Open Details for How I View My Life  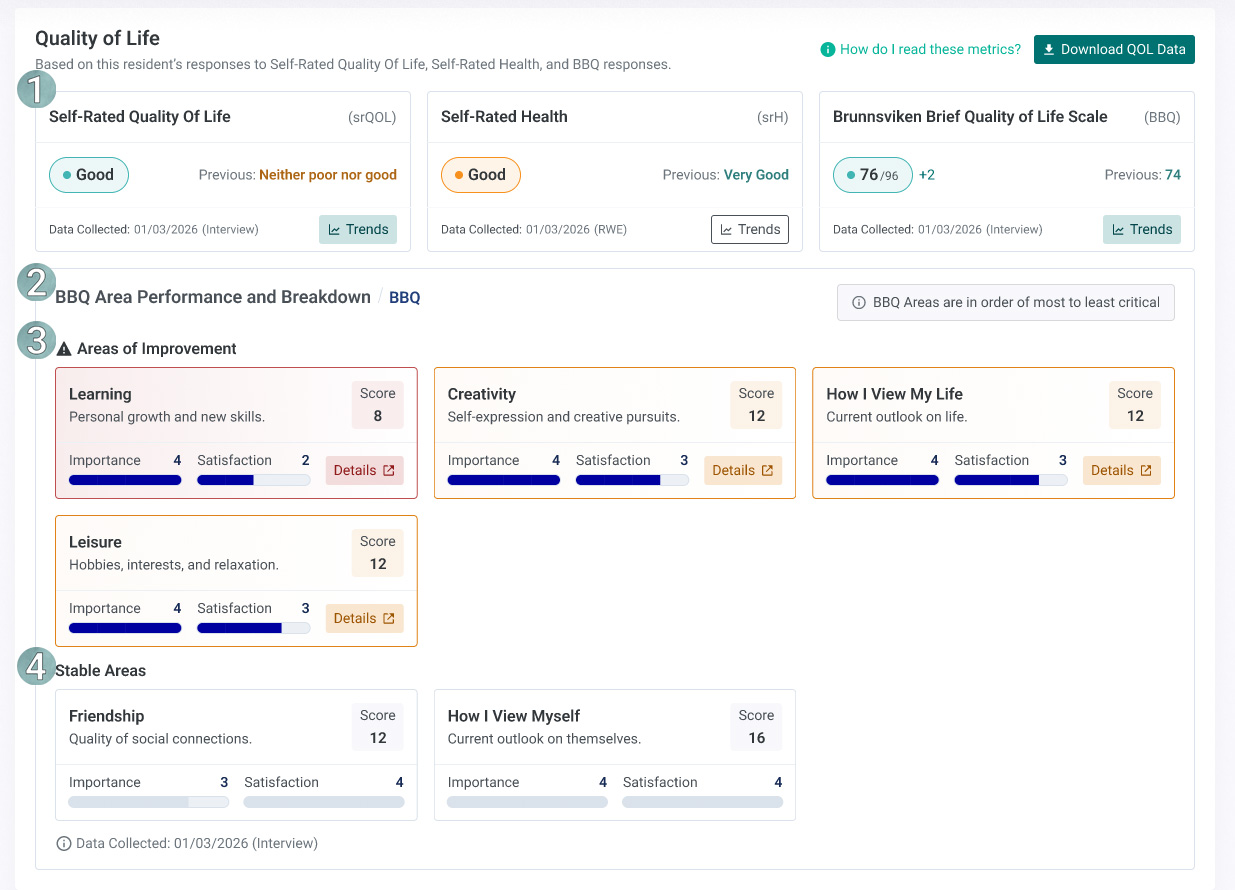(1122, 470)
